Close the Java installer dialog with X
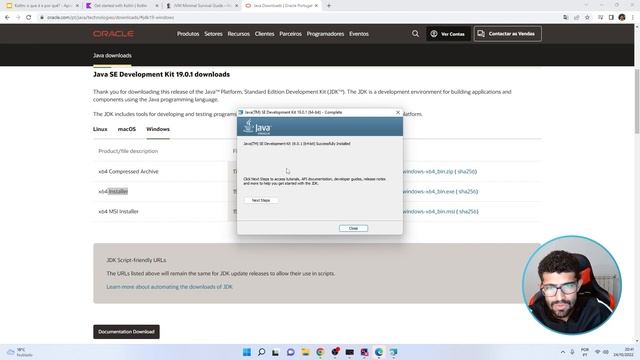640x360 pixels. (x=398, y=112)
